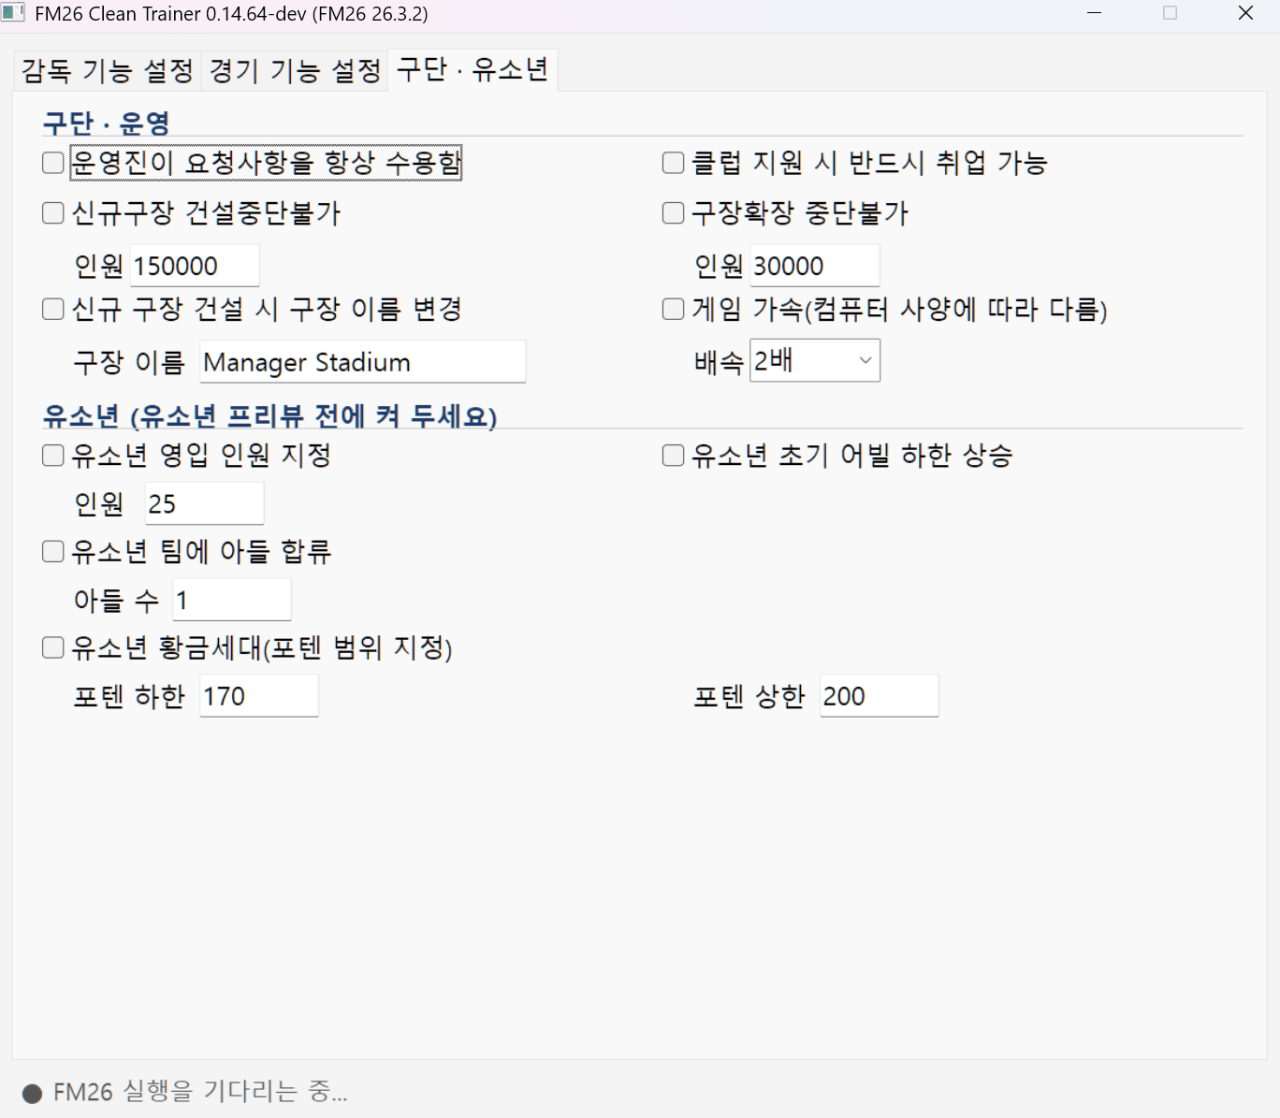Click the 구장 이름 Manager Stadium field

[x=363, y=362]
